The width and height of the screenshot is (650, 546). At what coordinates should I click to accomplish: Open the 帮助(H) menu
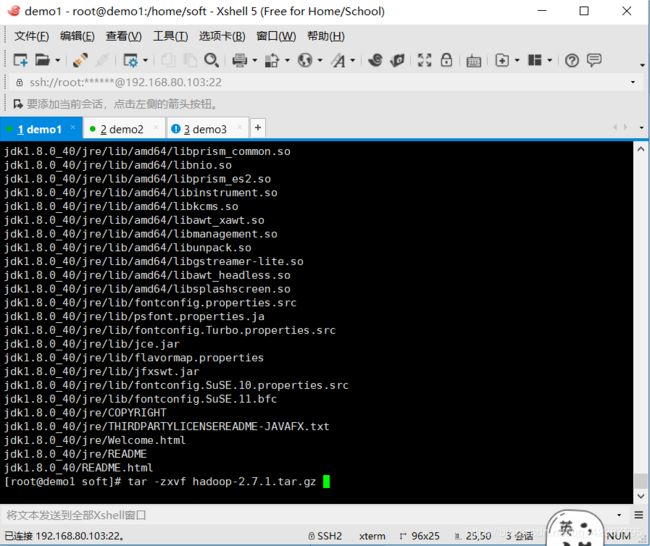326,36
